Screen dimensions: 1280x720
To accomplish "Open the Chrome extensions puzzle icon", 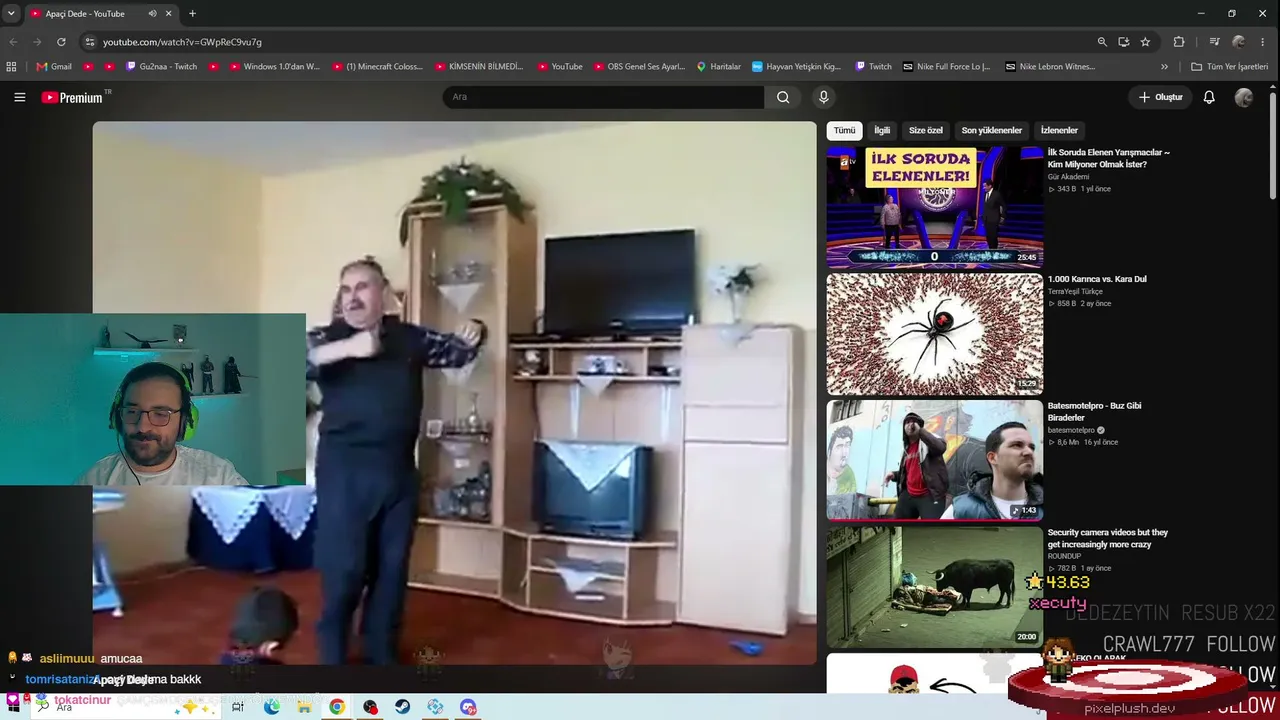I will (1179, 42).
